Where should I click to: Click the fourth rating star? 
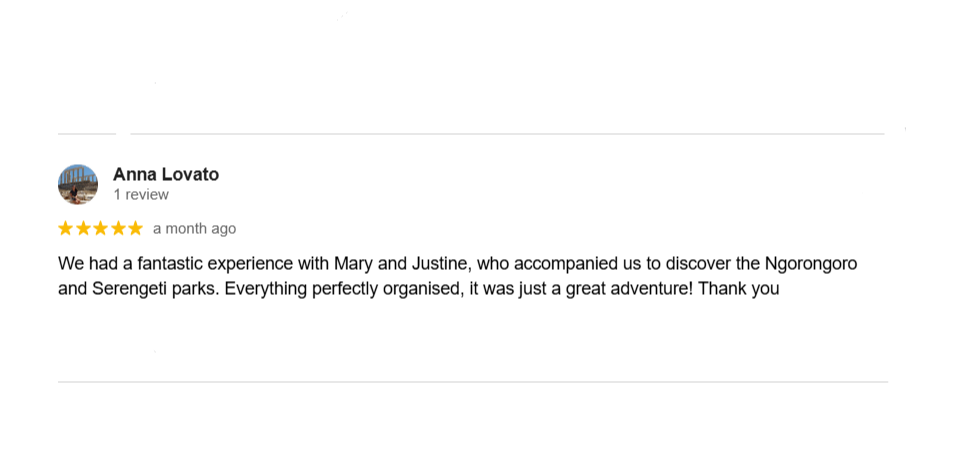pos(118,228)
